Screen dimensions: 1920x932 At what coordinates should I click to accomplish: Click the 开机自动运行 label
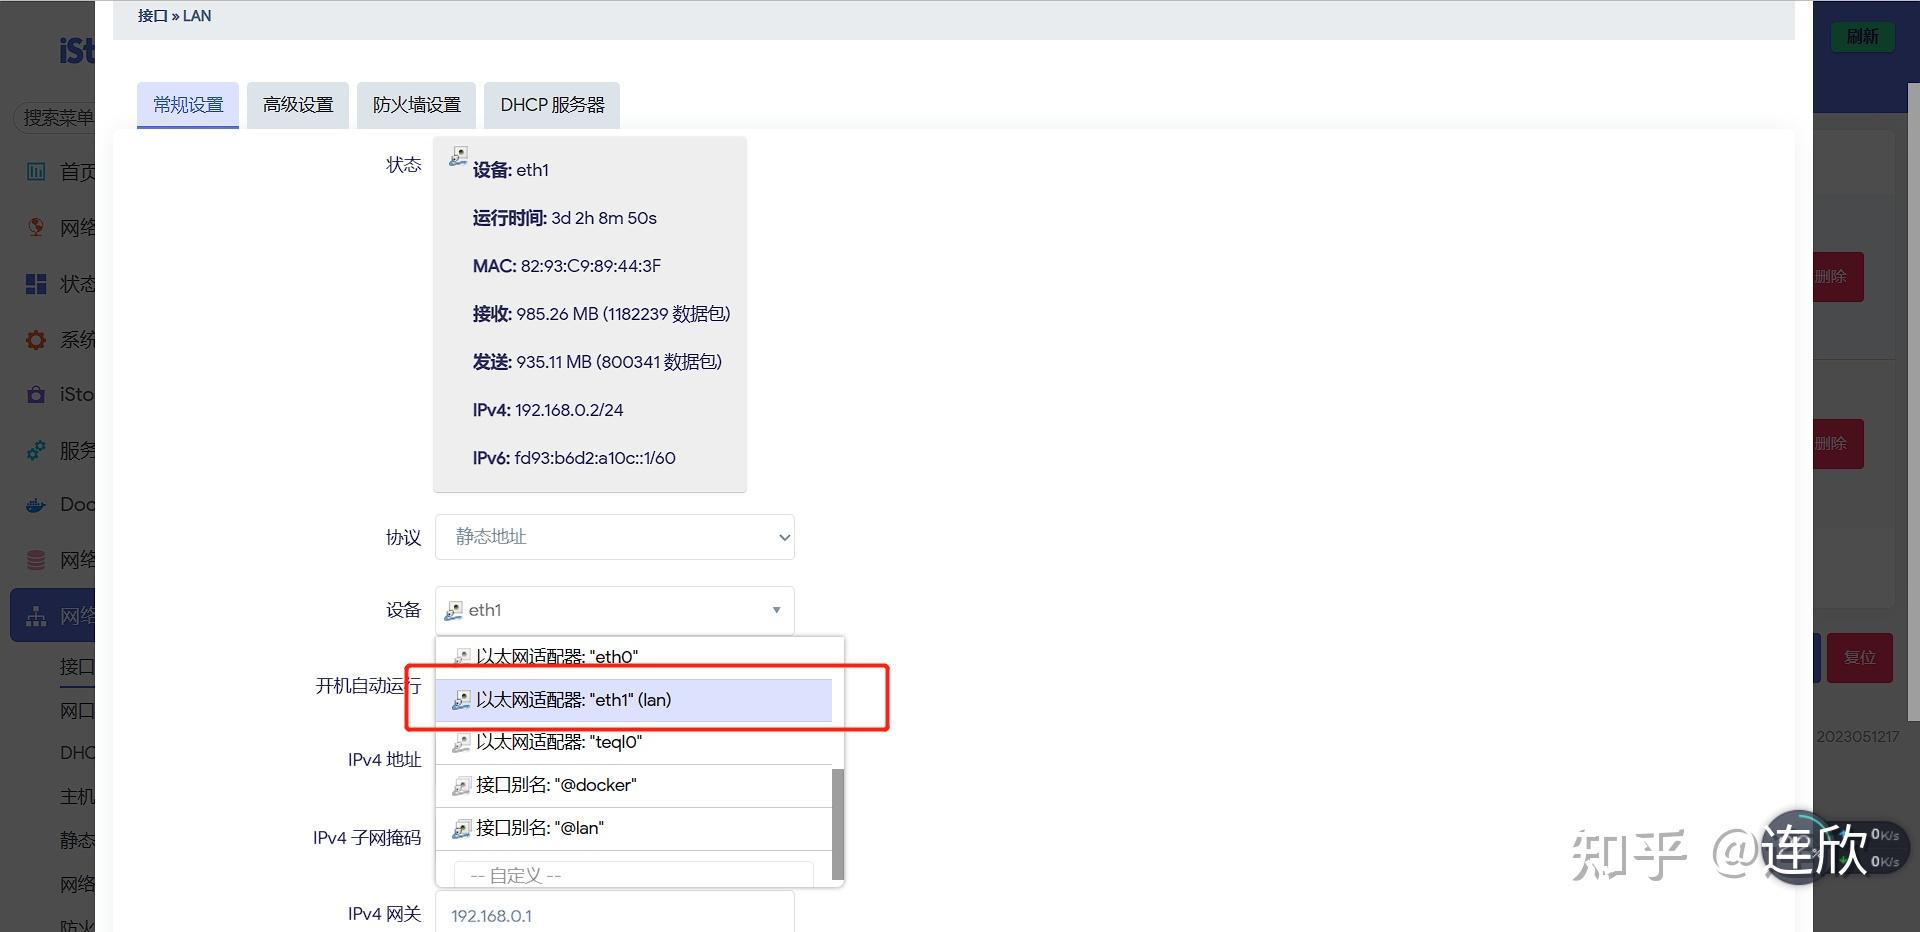[368, 686]
